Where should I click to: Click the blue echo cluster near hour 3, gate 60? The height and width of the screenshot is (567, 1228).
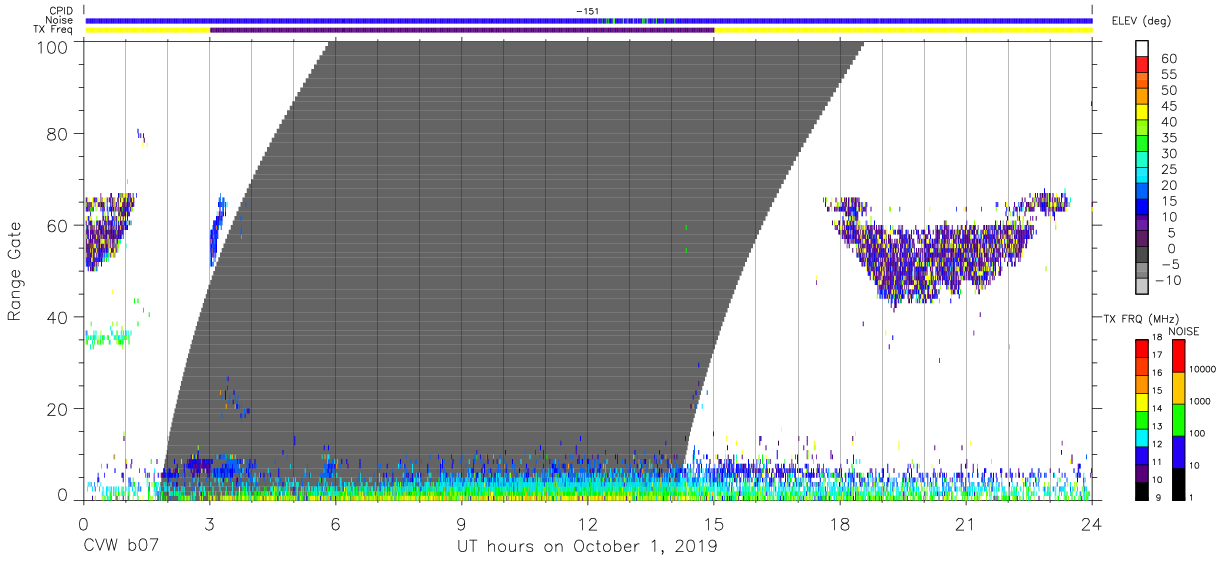click(x=217, y=230)
